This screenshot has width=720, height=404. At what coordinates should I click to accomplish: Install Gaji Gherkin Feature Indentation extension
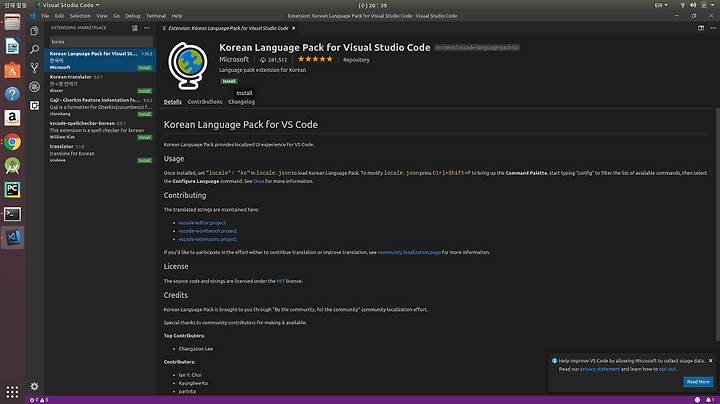pos(145,114)
